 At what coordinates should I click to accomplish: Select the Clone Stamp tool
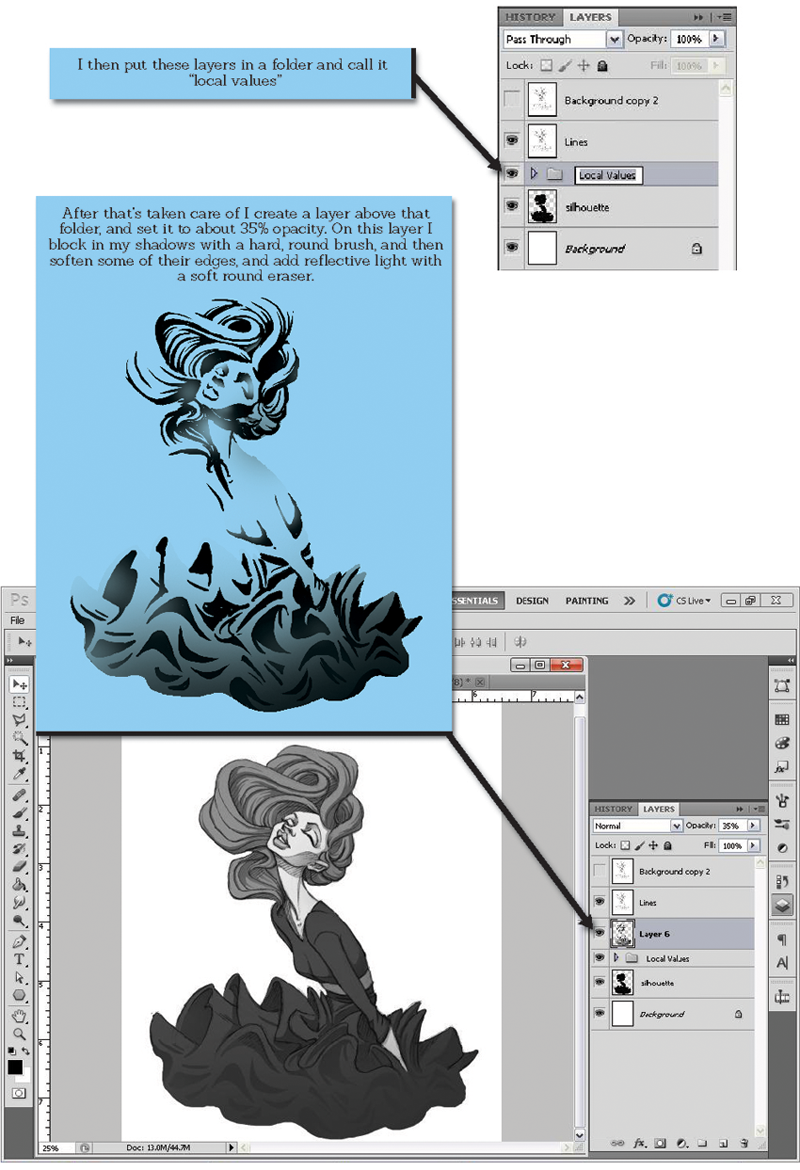19,832
